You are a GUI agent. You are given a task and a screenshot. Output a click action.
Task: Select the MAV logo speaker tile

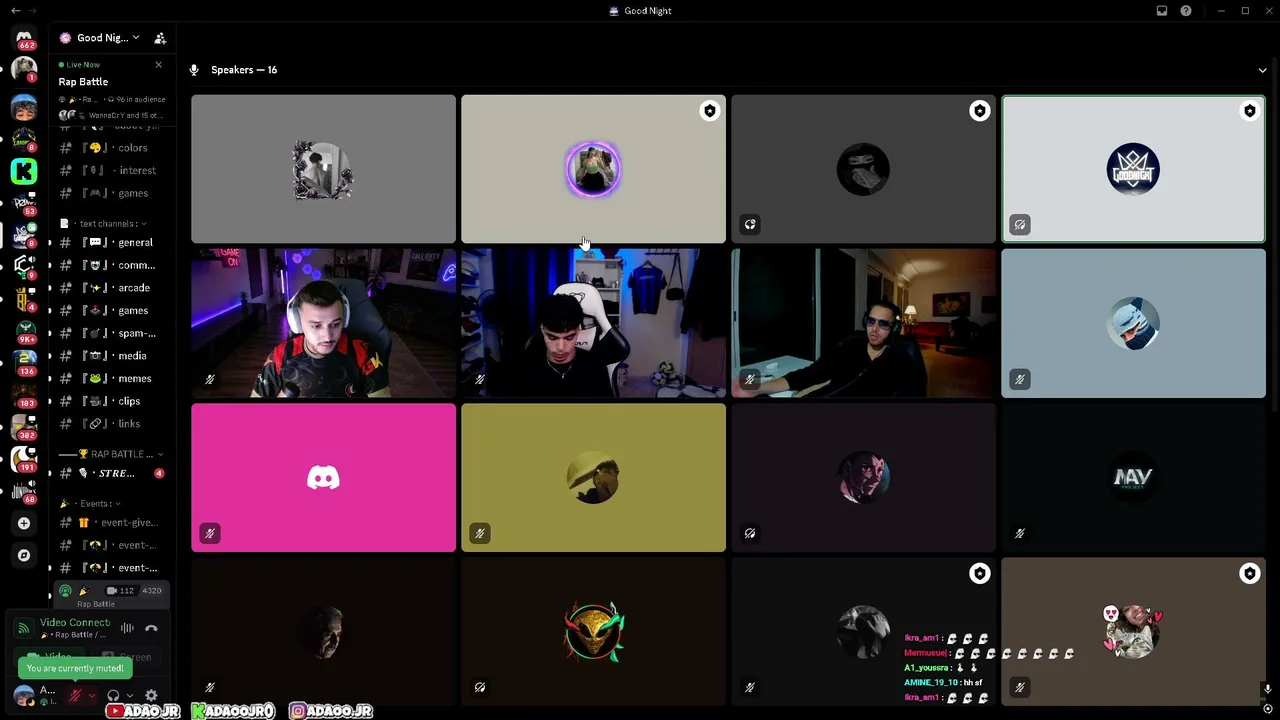[x=1133, y=477]
